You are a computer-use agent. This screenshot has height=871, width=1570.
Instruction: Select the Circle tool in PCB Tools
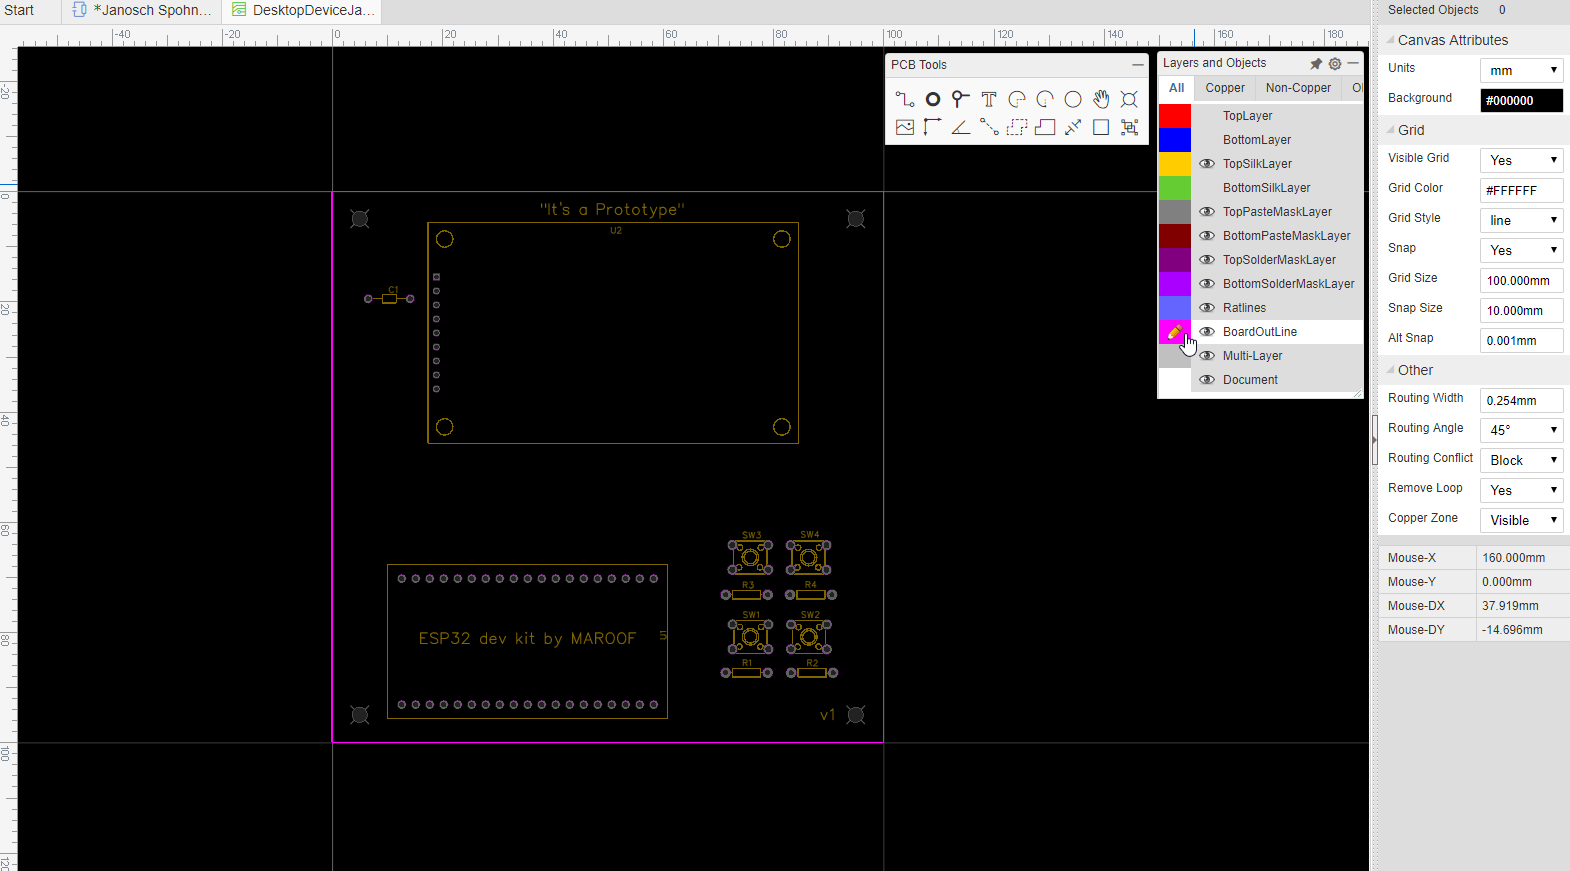click(1073, 99)
